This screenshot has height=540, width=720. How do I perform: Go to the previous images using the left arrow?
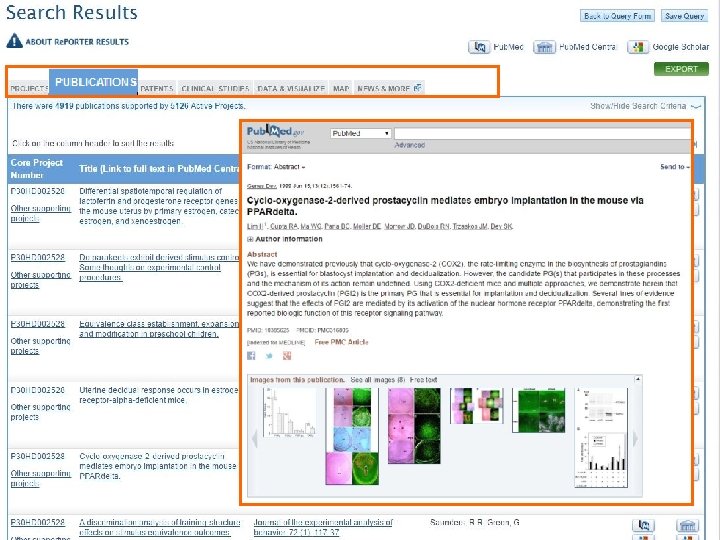coord(254,439)
